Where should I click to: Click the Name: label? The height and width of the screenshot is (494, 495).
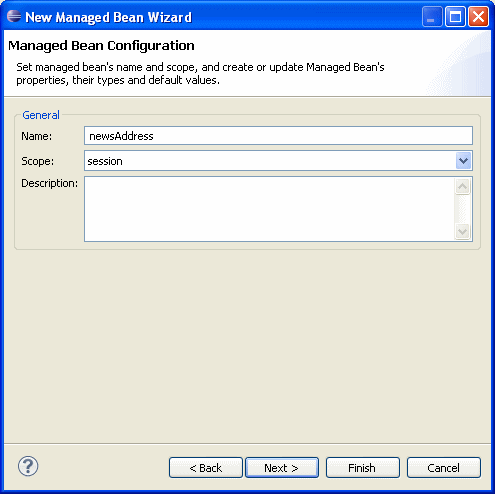coord(37,136)
